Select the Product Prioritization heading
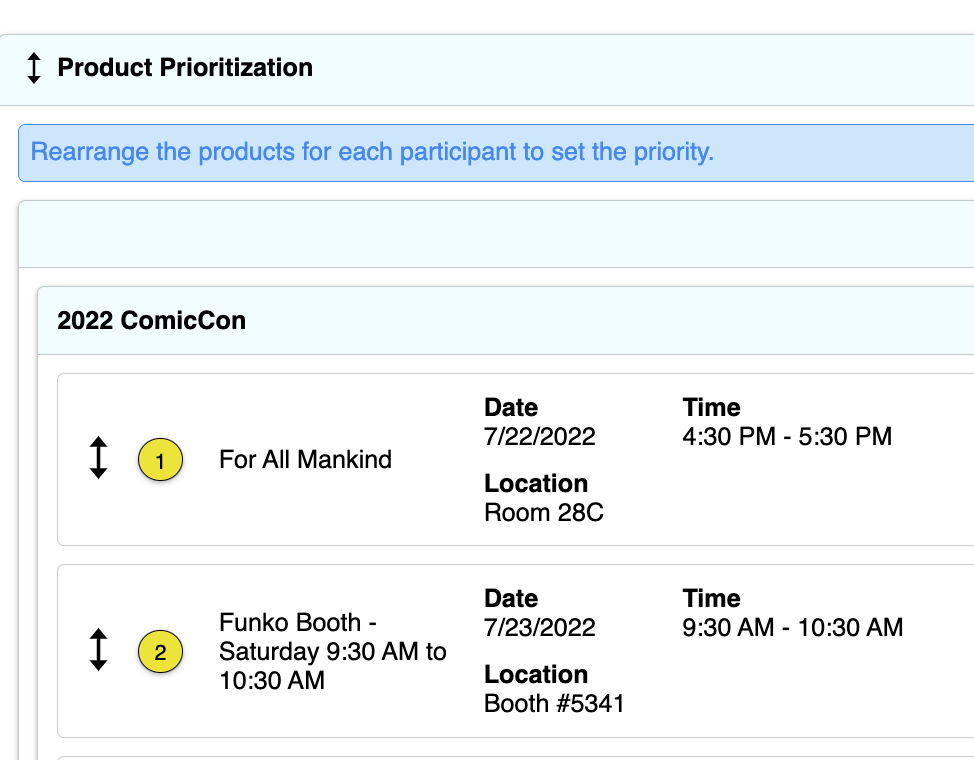Viewport: 974px width, 760px height. pos(185,68)
